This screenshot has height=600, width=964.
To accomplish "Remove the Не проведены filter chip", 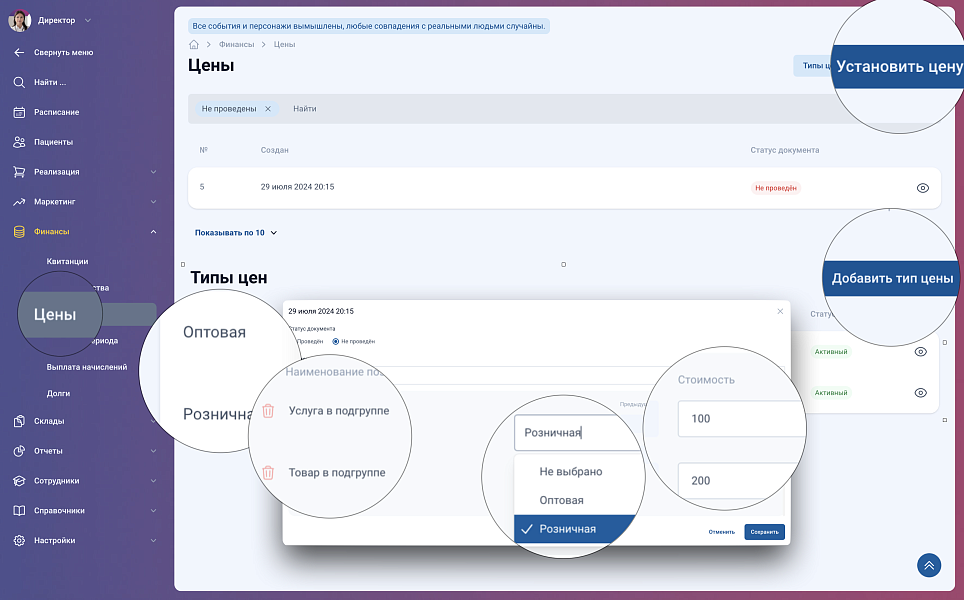I will pos(268,109).
